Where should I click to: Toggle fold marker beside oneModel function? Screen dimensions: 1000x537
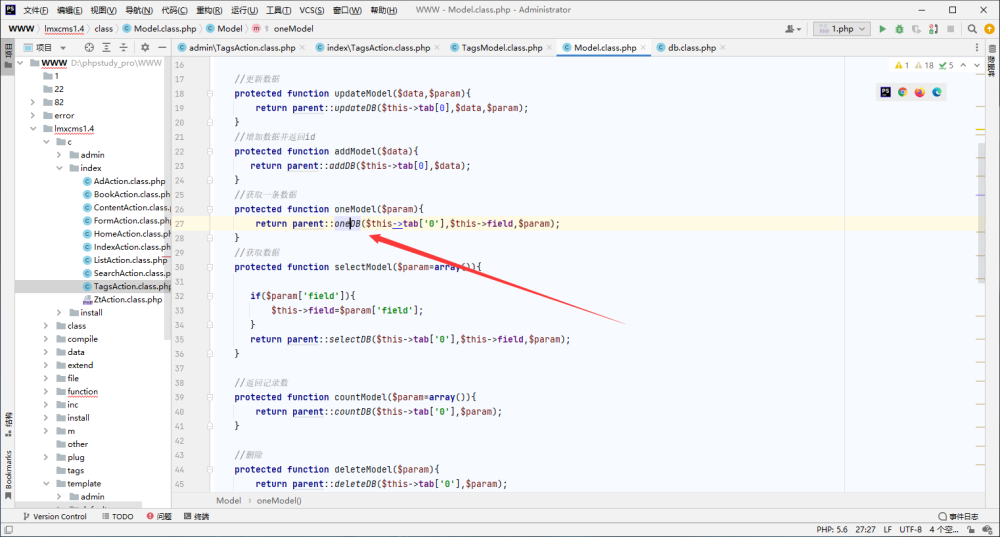(x=210, y=209)
